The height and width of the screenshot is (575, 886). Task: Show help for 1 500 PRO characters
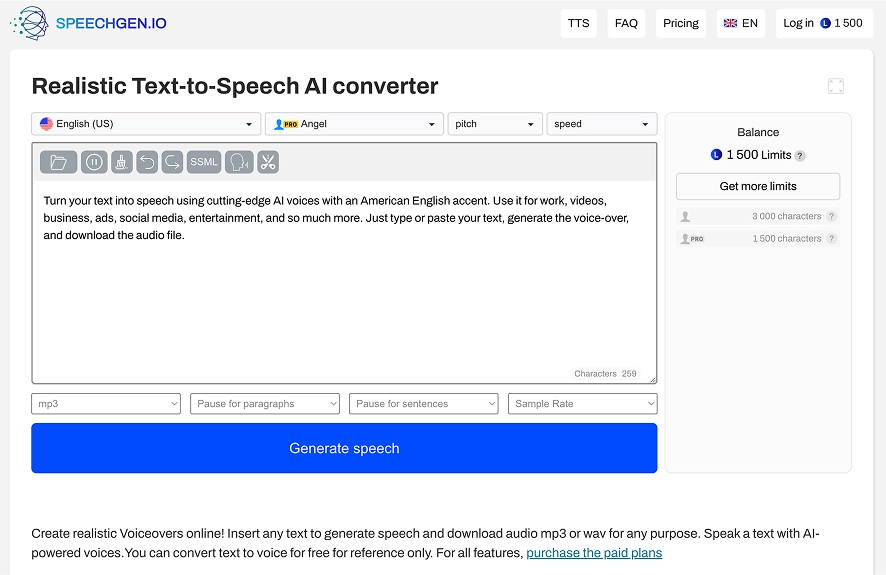pyautogui.click(x=831, y=239)
